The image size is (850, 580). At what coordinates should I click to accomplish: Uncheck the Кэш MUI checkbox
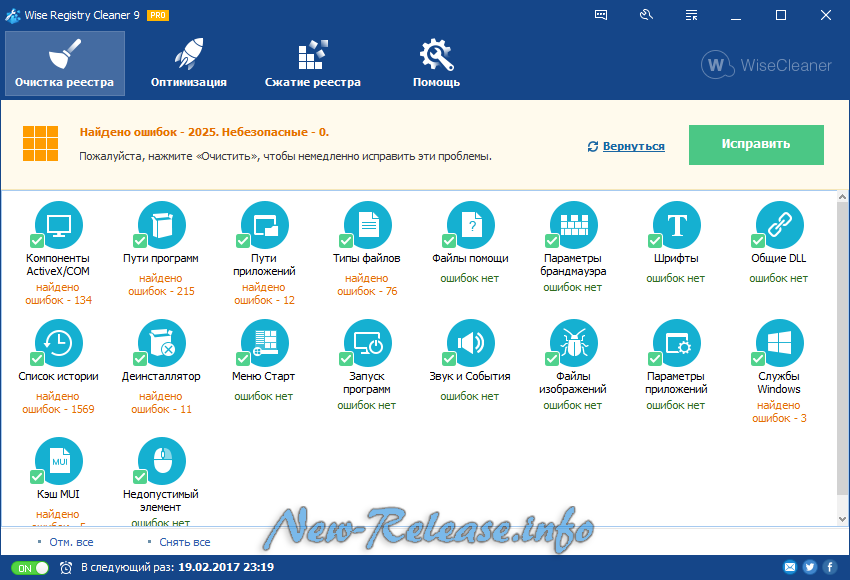[x=37, y=477]
